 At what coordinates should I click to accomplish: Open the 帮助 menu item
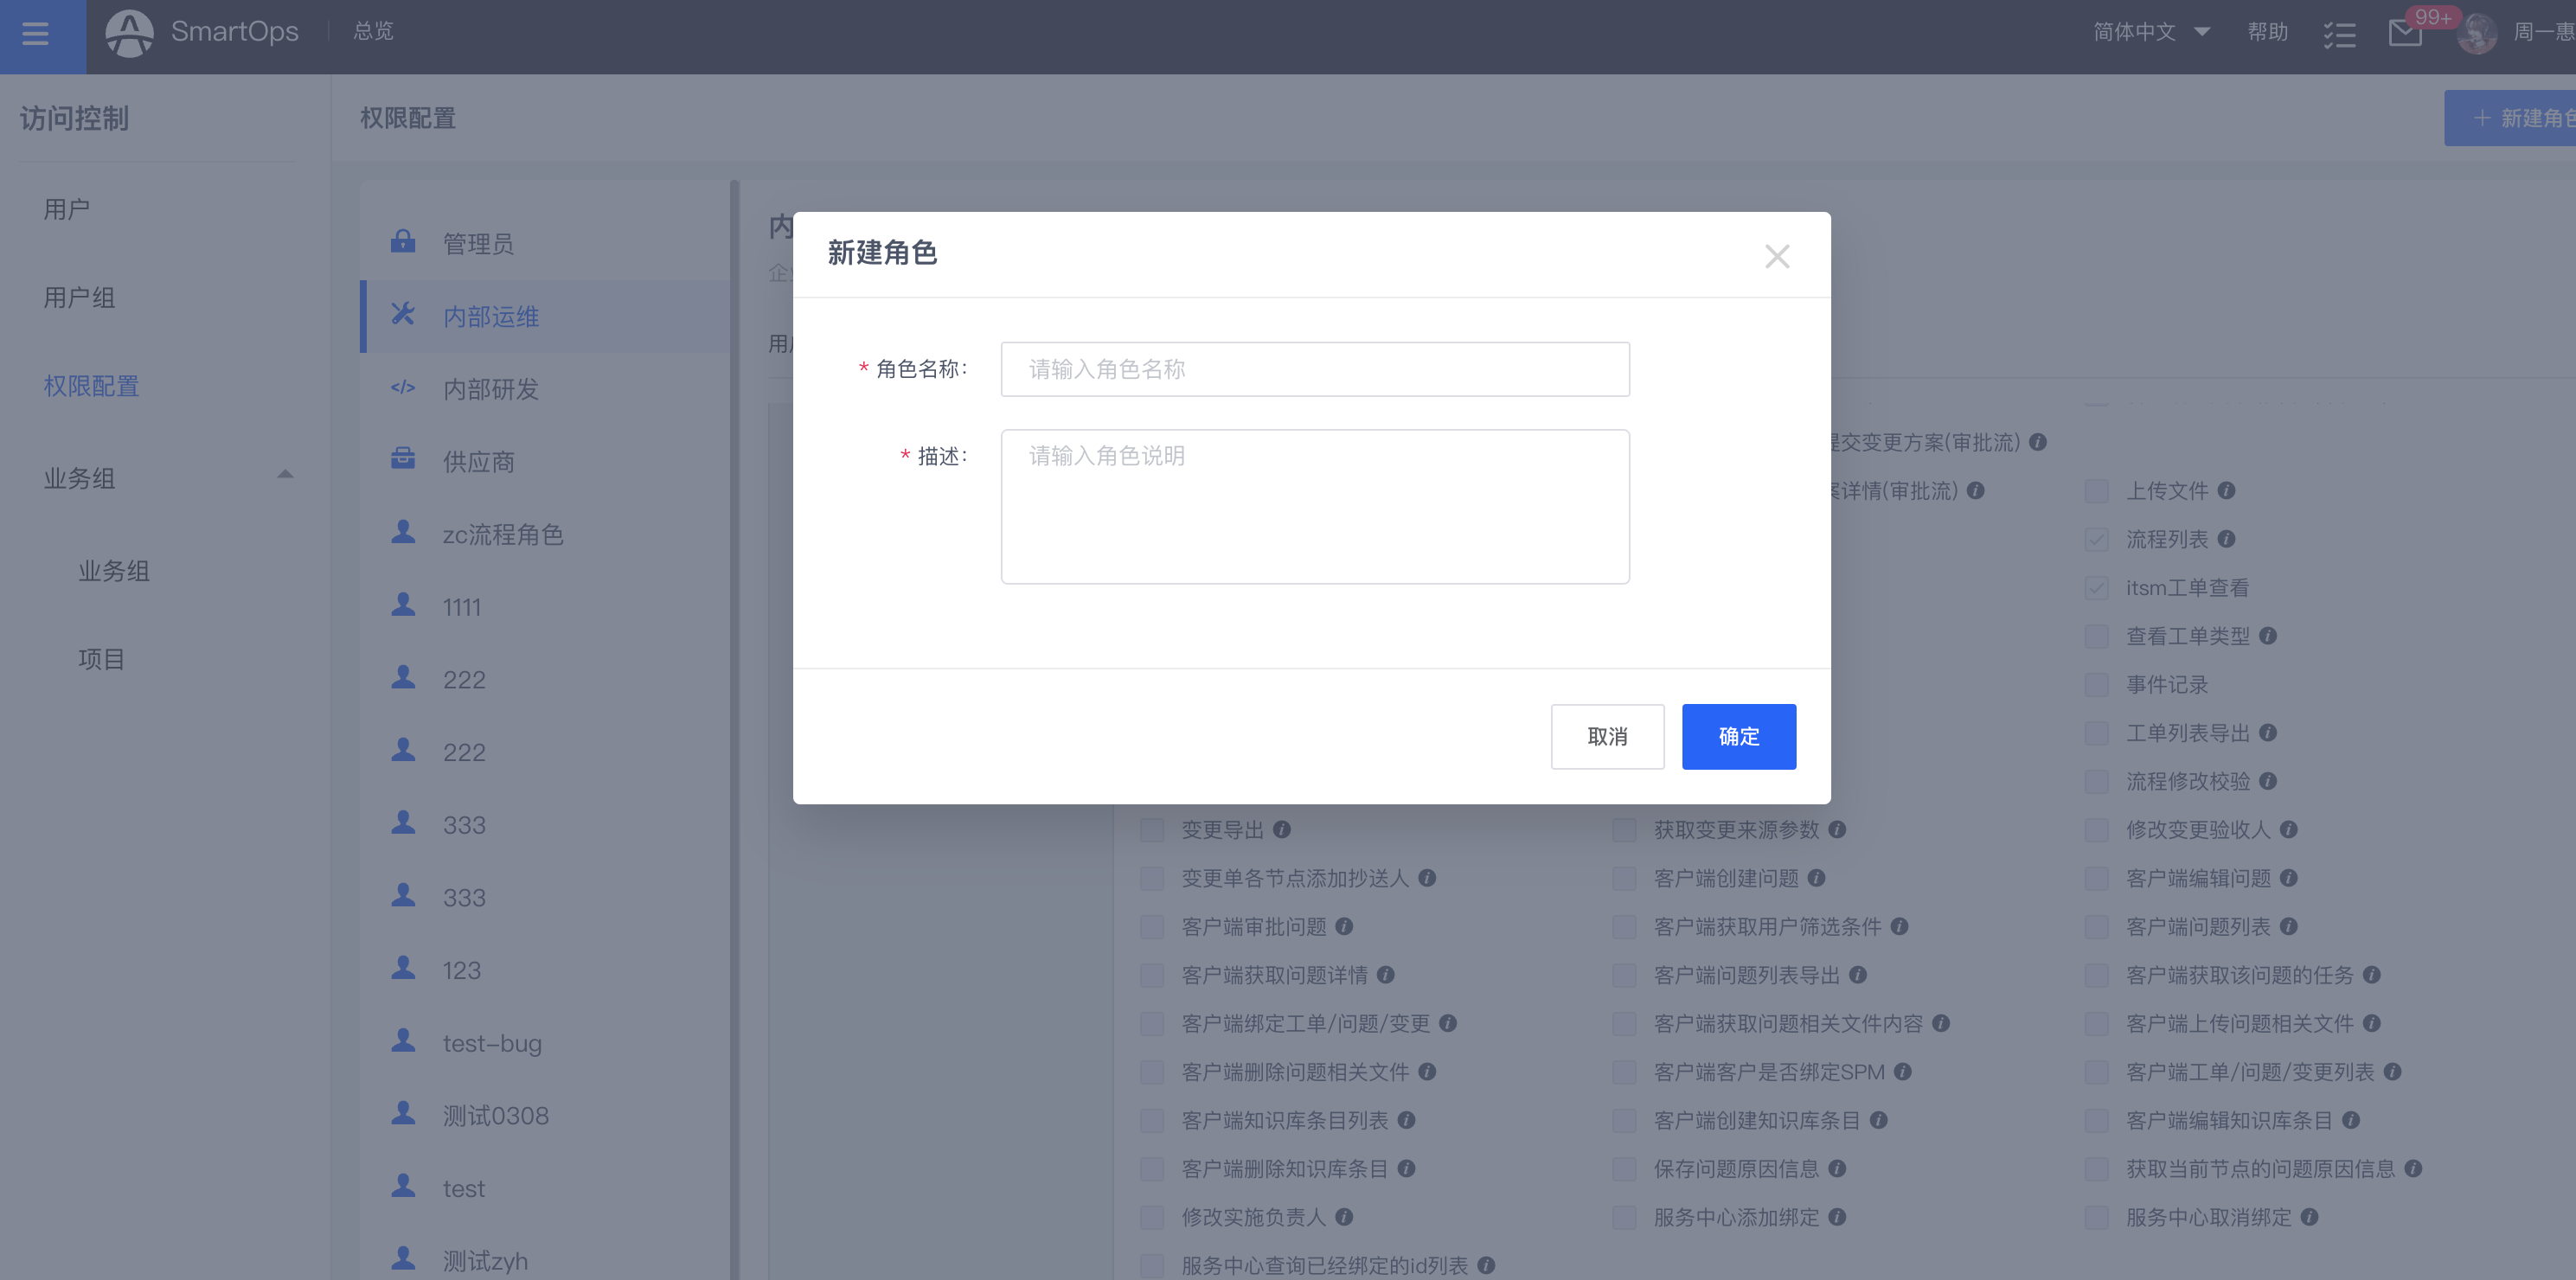pyautogui.click(x=2267, y=31)
